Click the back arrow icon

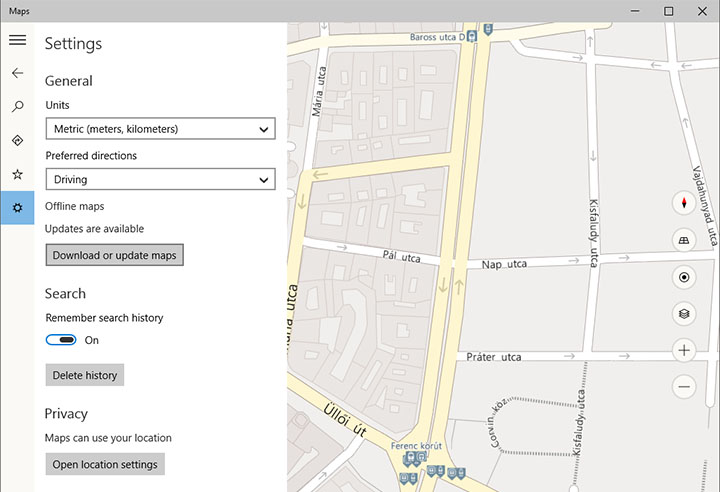[17, 73]
